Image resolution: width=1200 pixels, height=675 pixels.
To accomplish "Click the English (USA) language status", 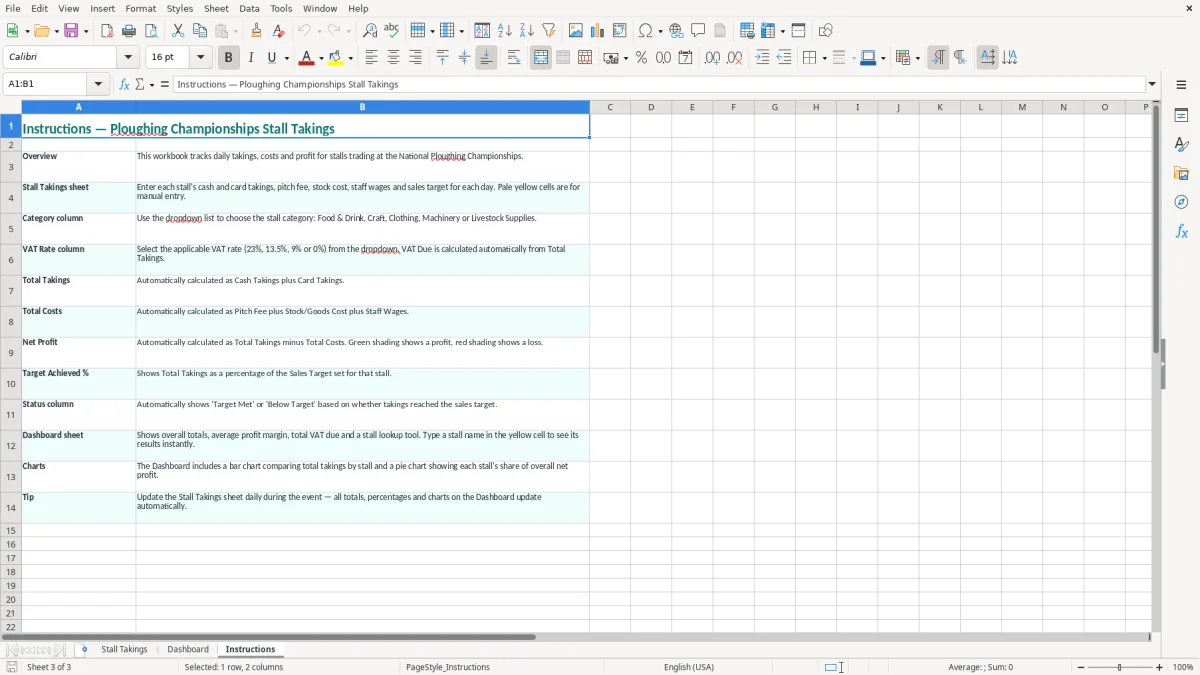I will point(689,667).
